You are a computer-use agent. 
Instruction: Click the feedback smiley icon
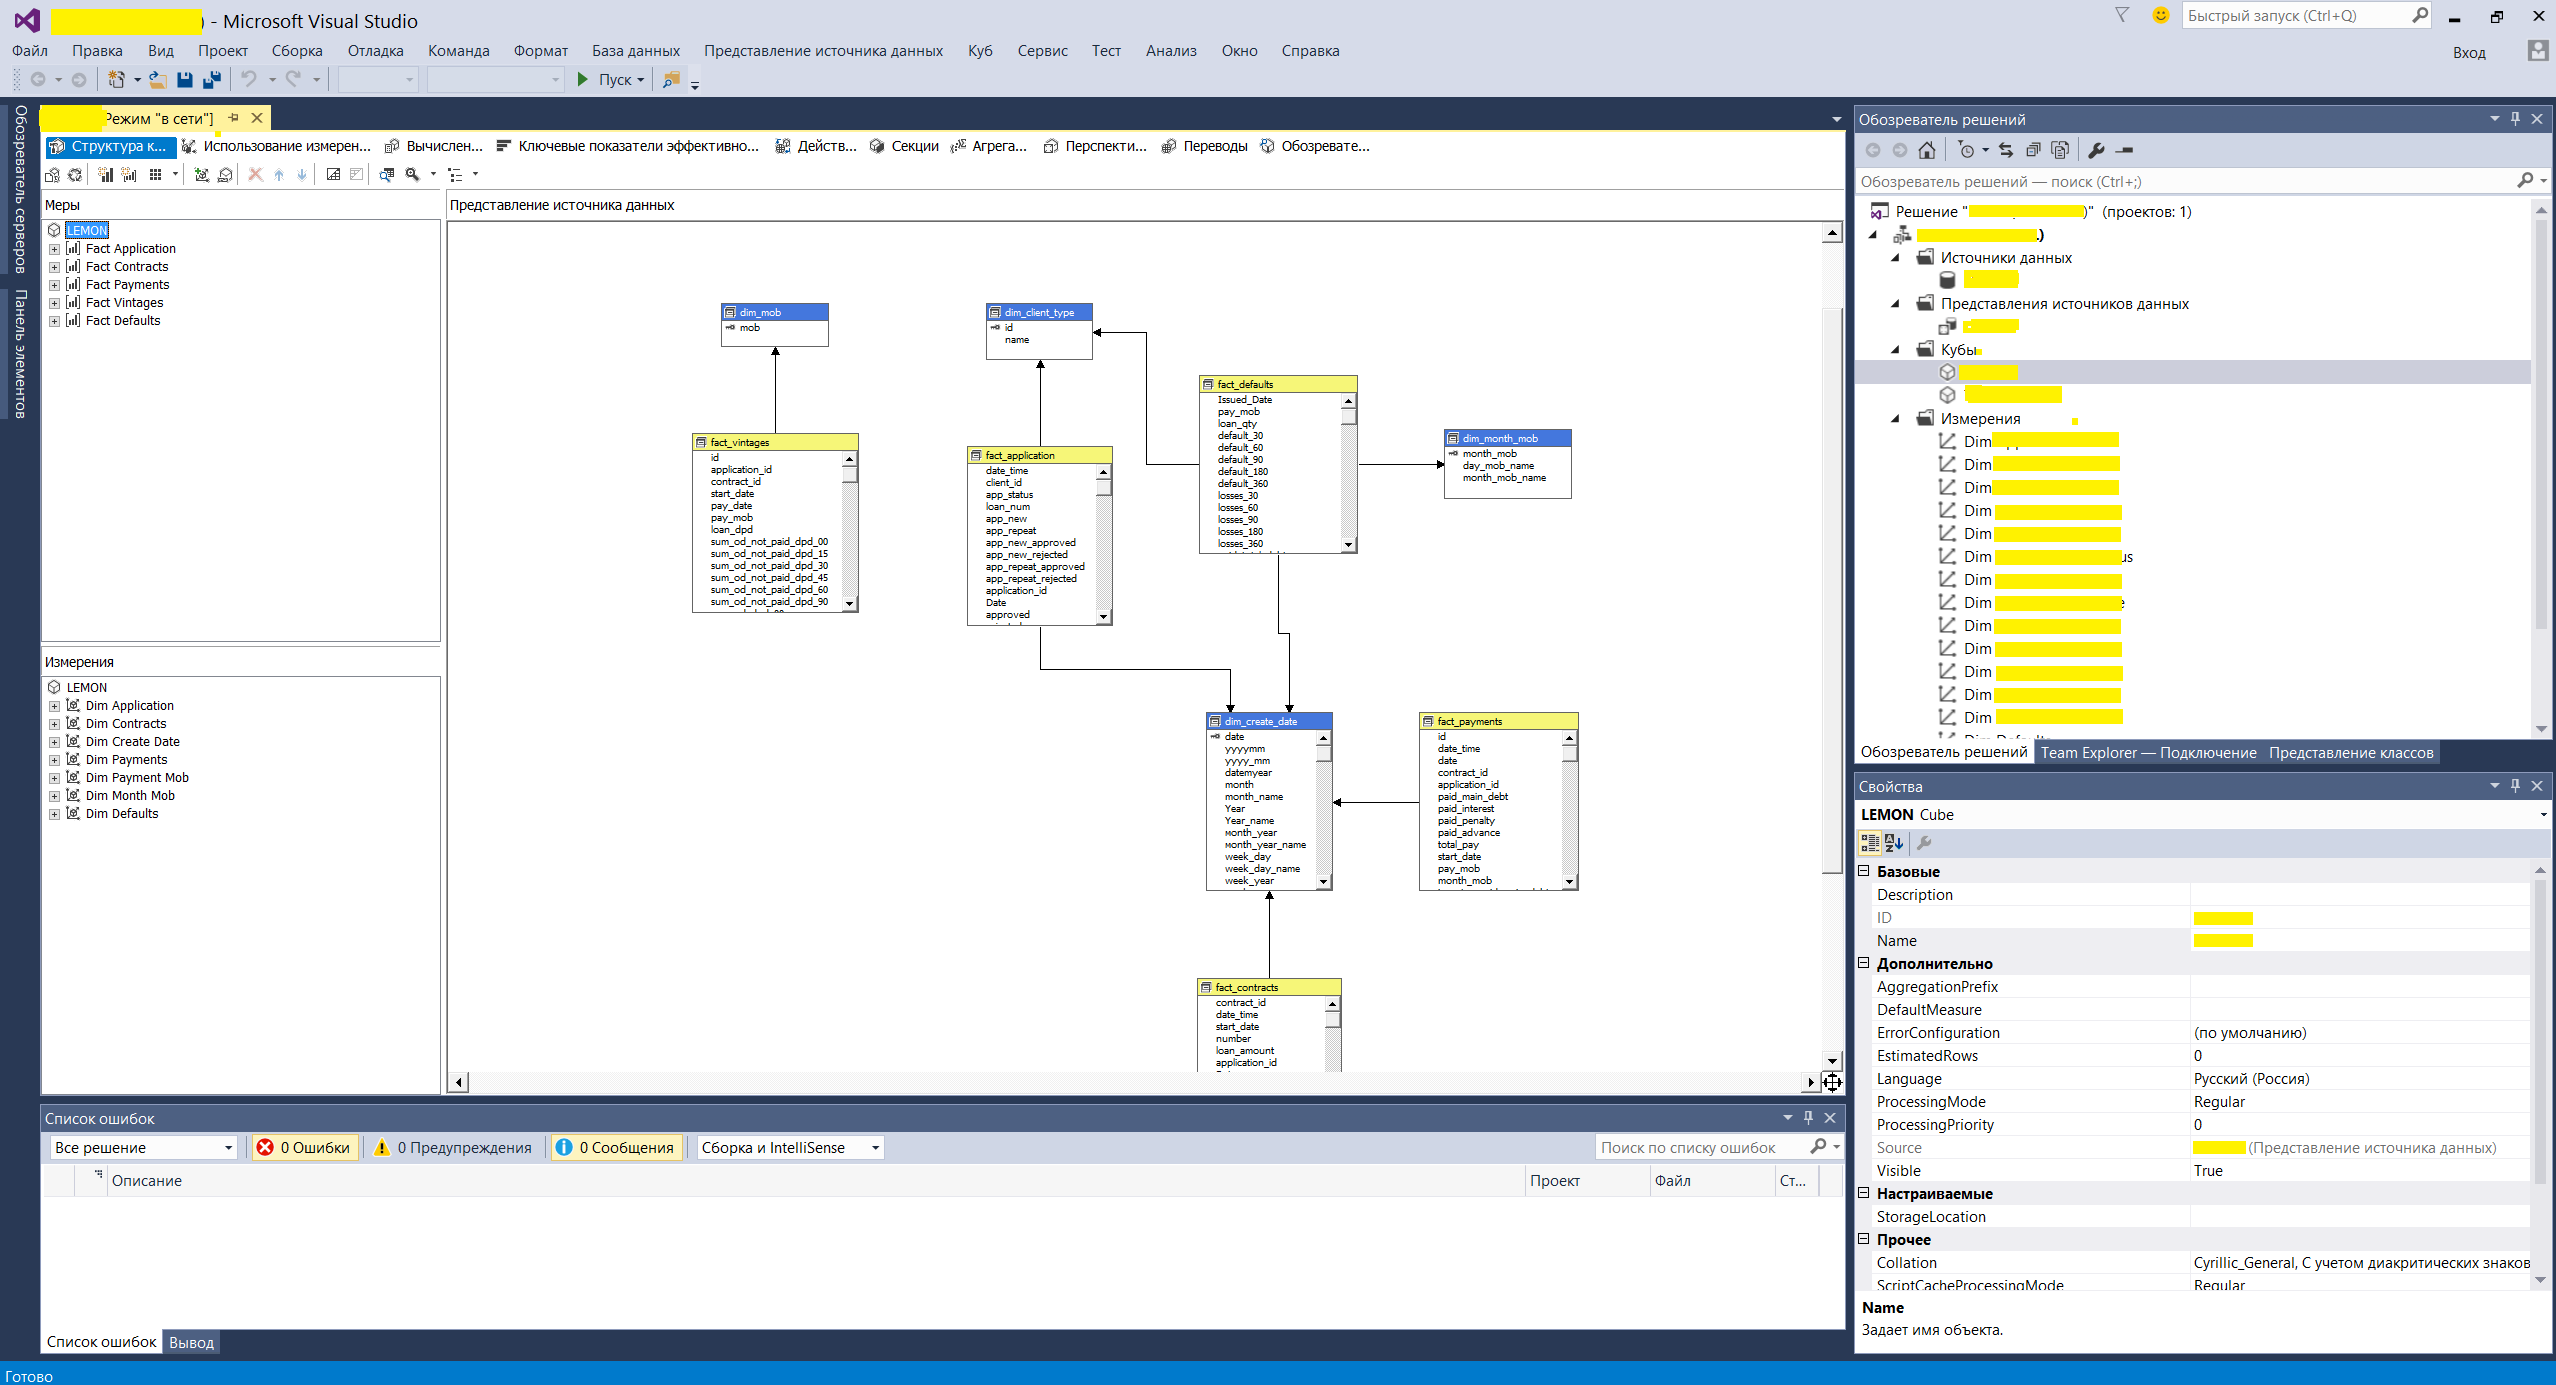(2160, 15)
